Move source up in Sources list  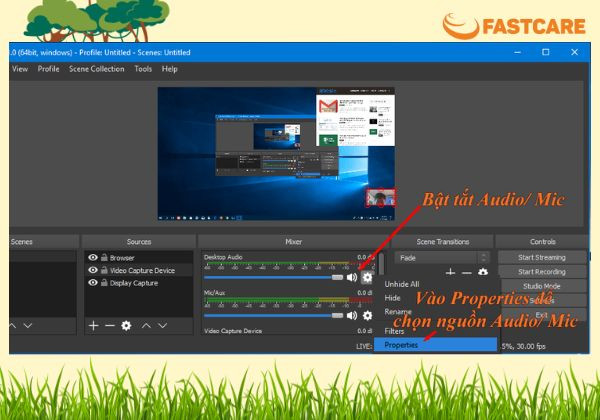coord(146,326)
